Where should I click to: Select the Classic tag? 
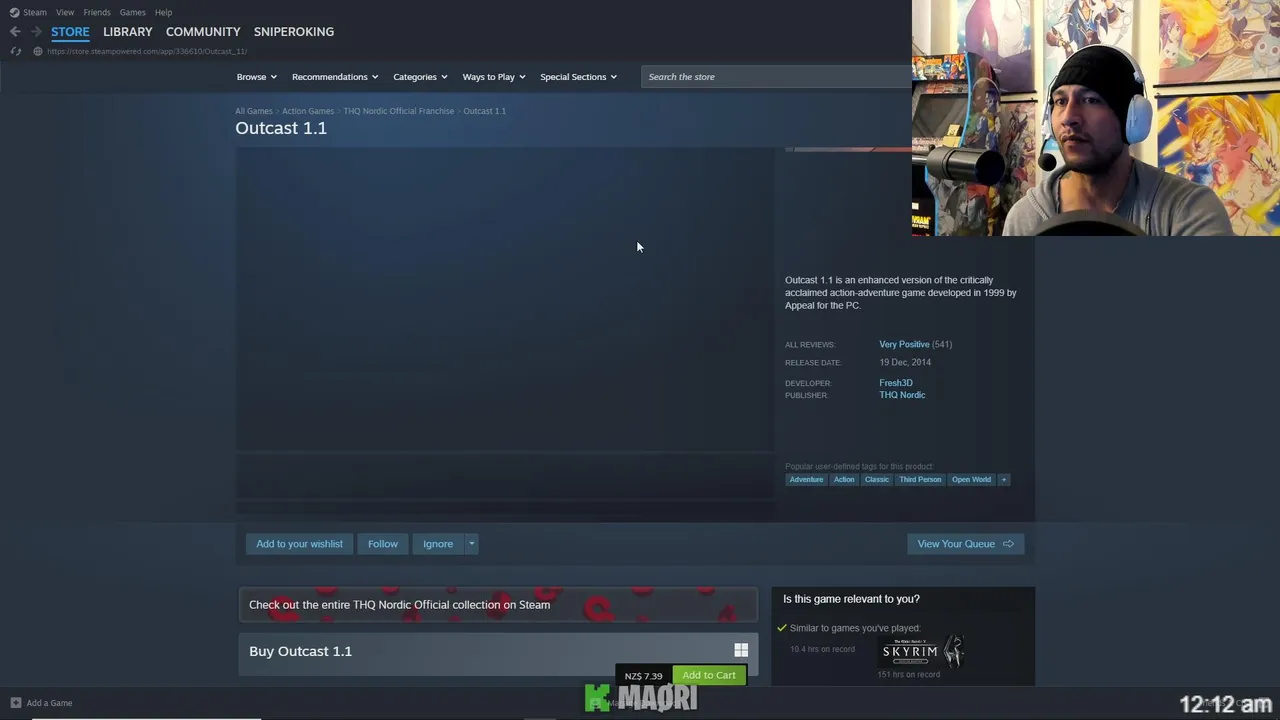(877, 480)
